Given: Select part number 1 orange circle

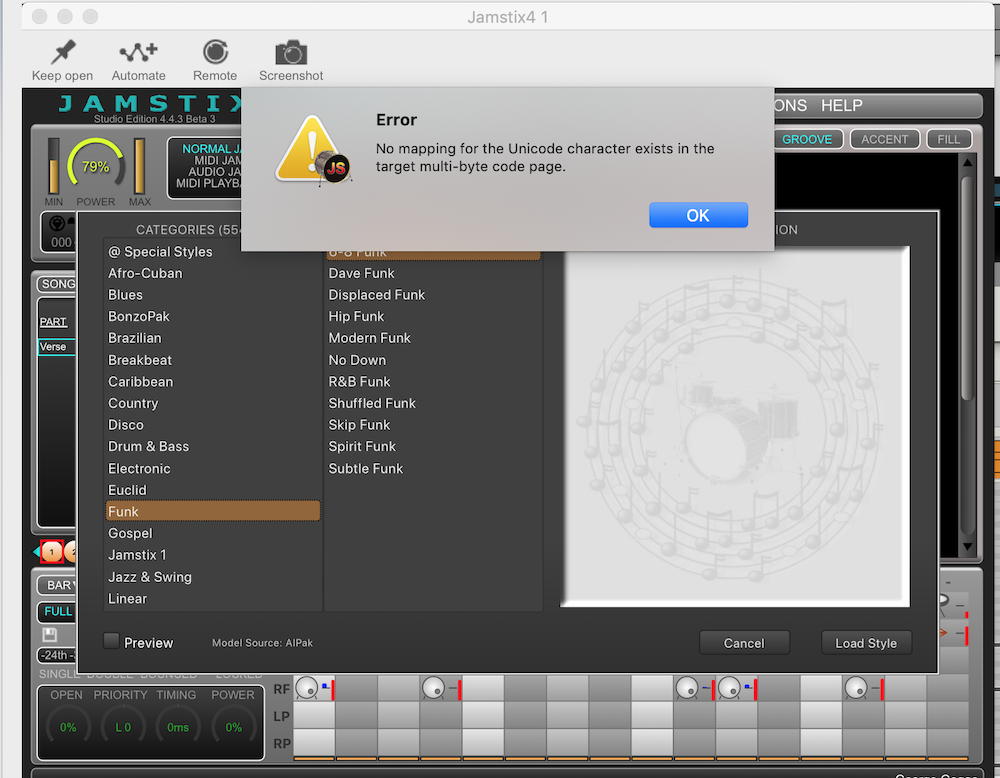Looking at the screenshot, I should [x=52, y=551].
